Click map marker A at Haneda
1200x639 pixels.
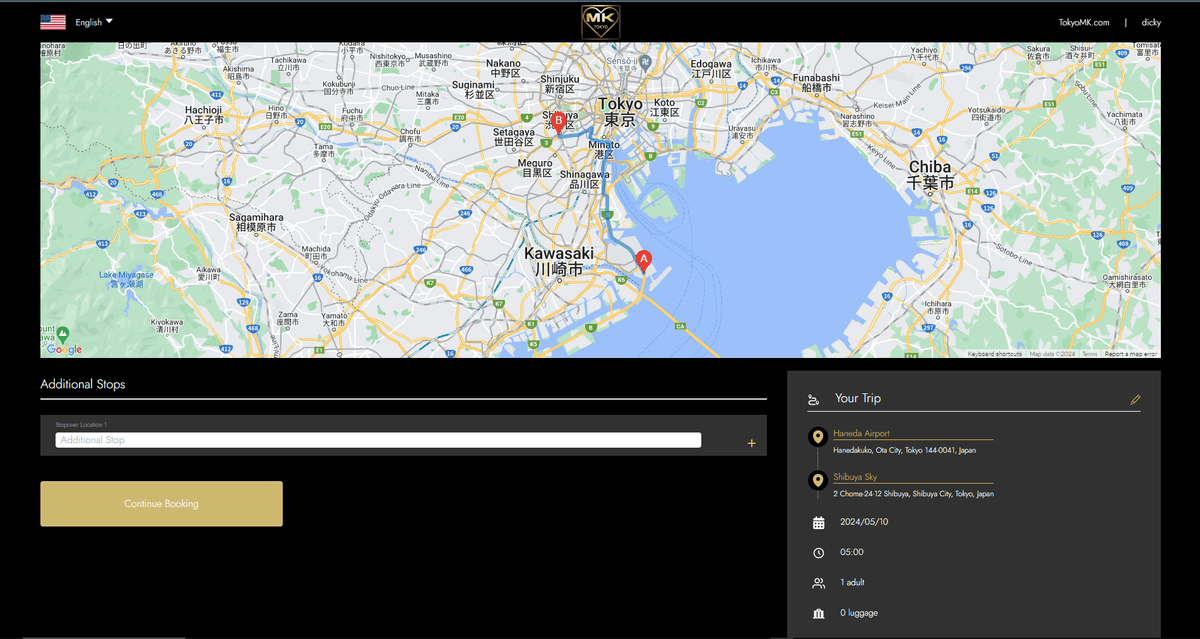644,260
